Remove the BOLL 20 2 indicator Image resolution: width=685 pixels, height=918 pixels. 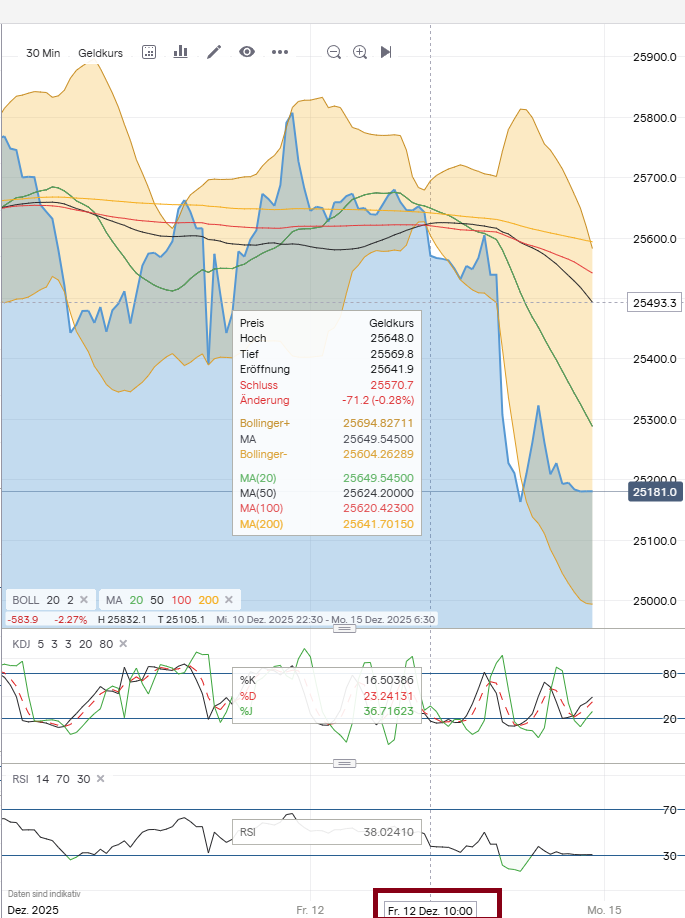[x=84, y=600]
